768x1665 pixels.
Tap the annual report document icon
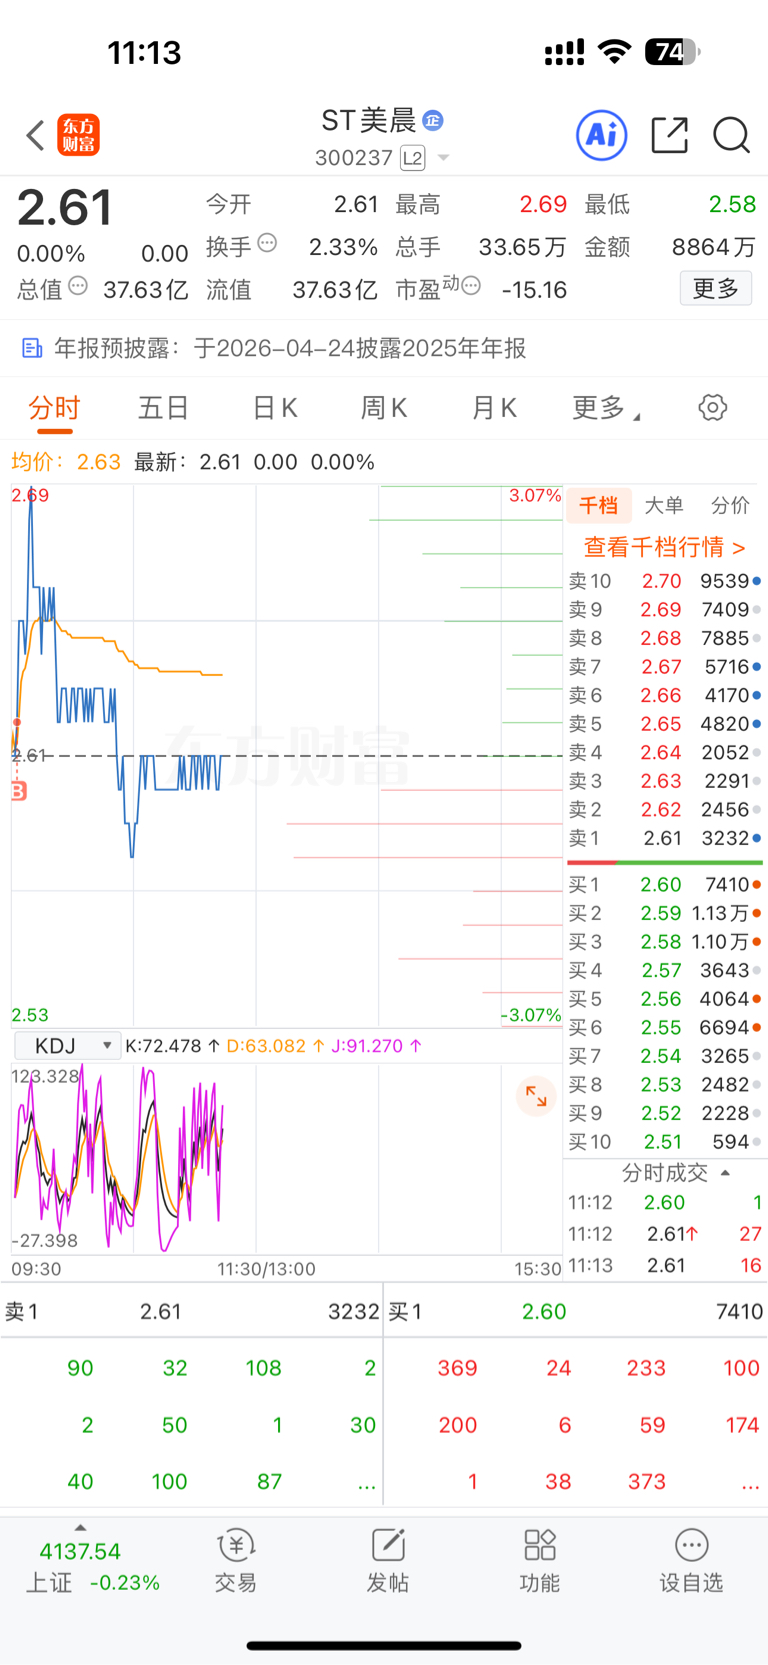(x=32, y=348)
